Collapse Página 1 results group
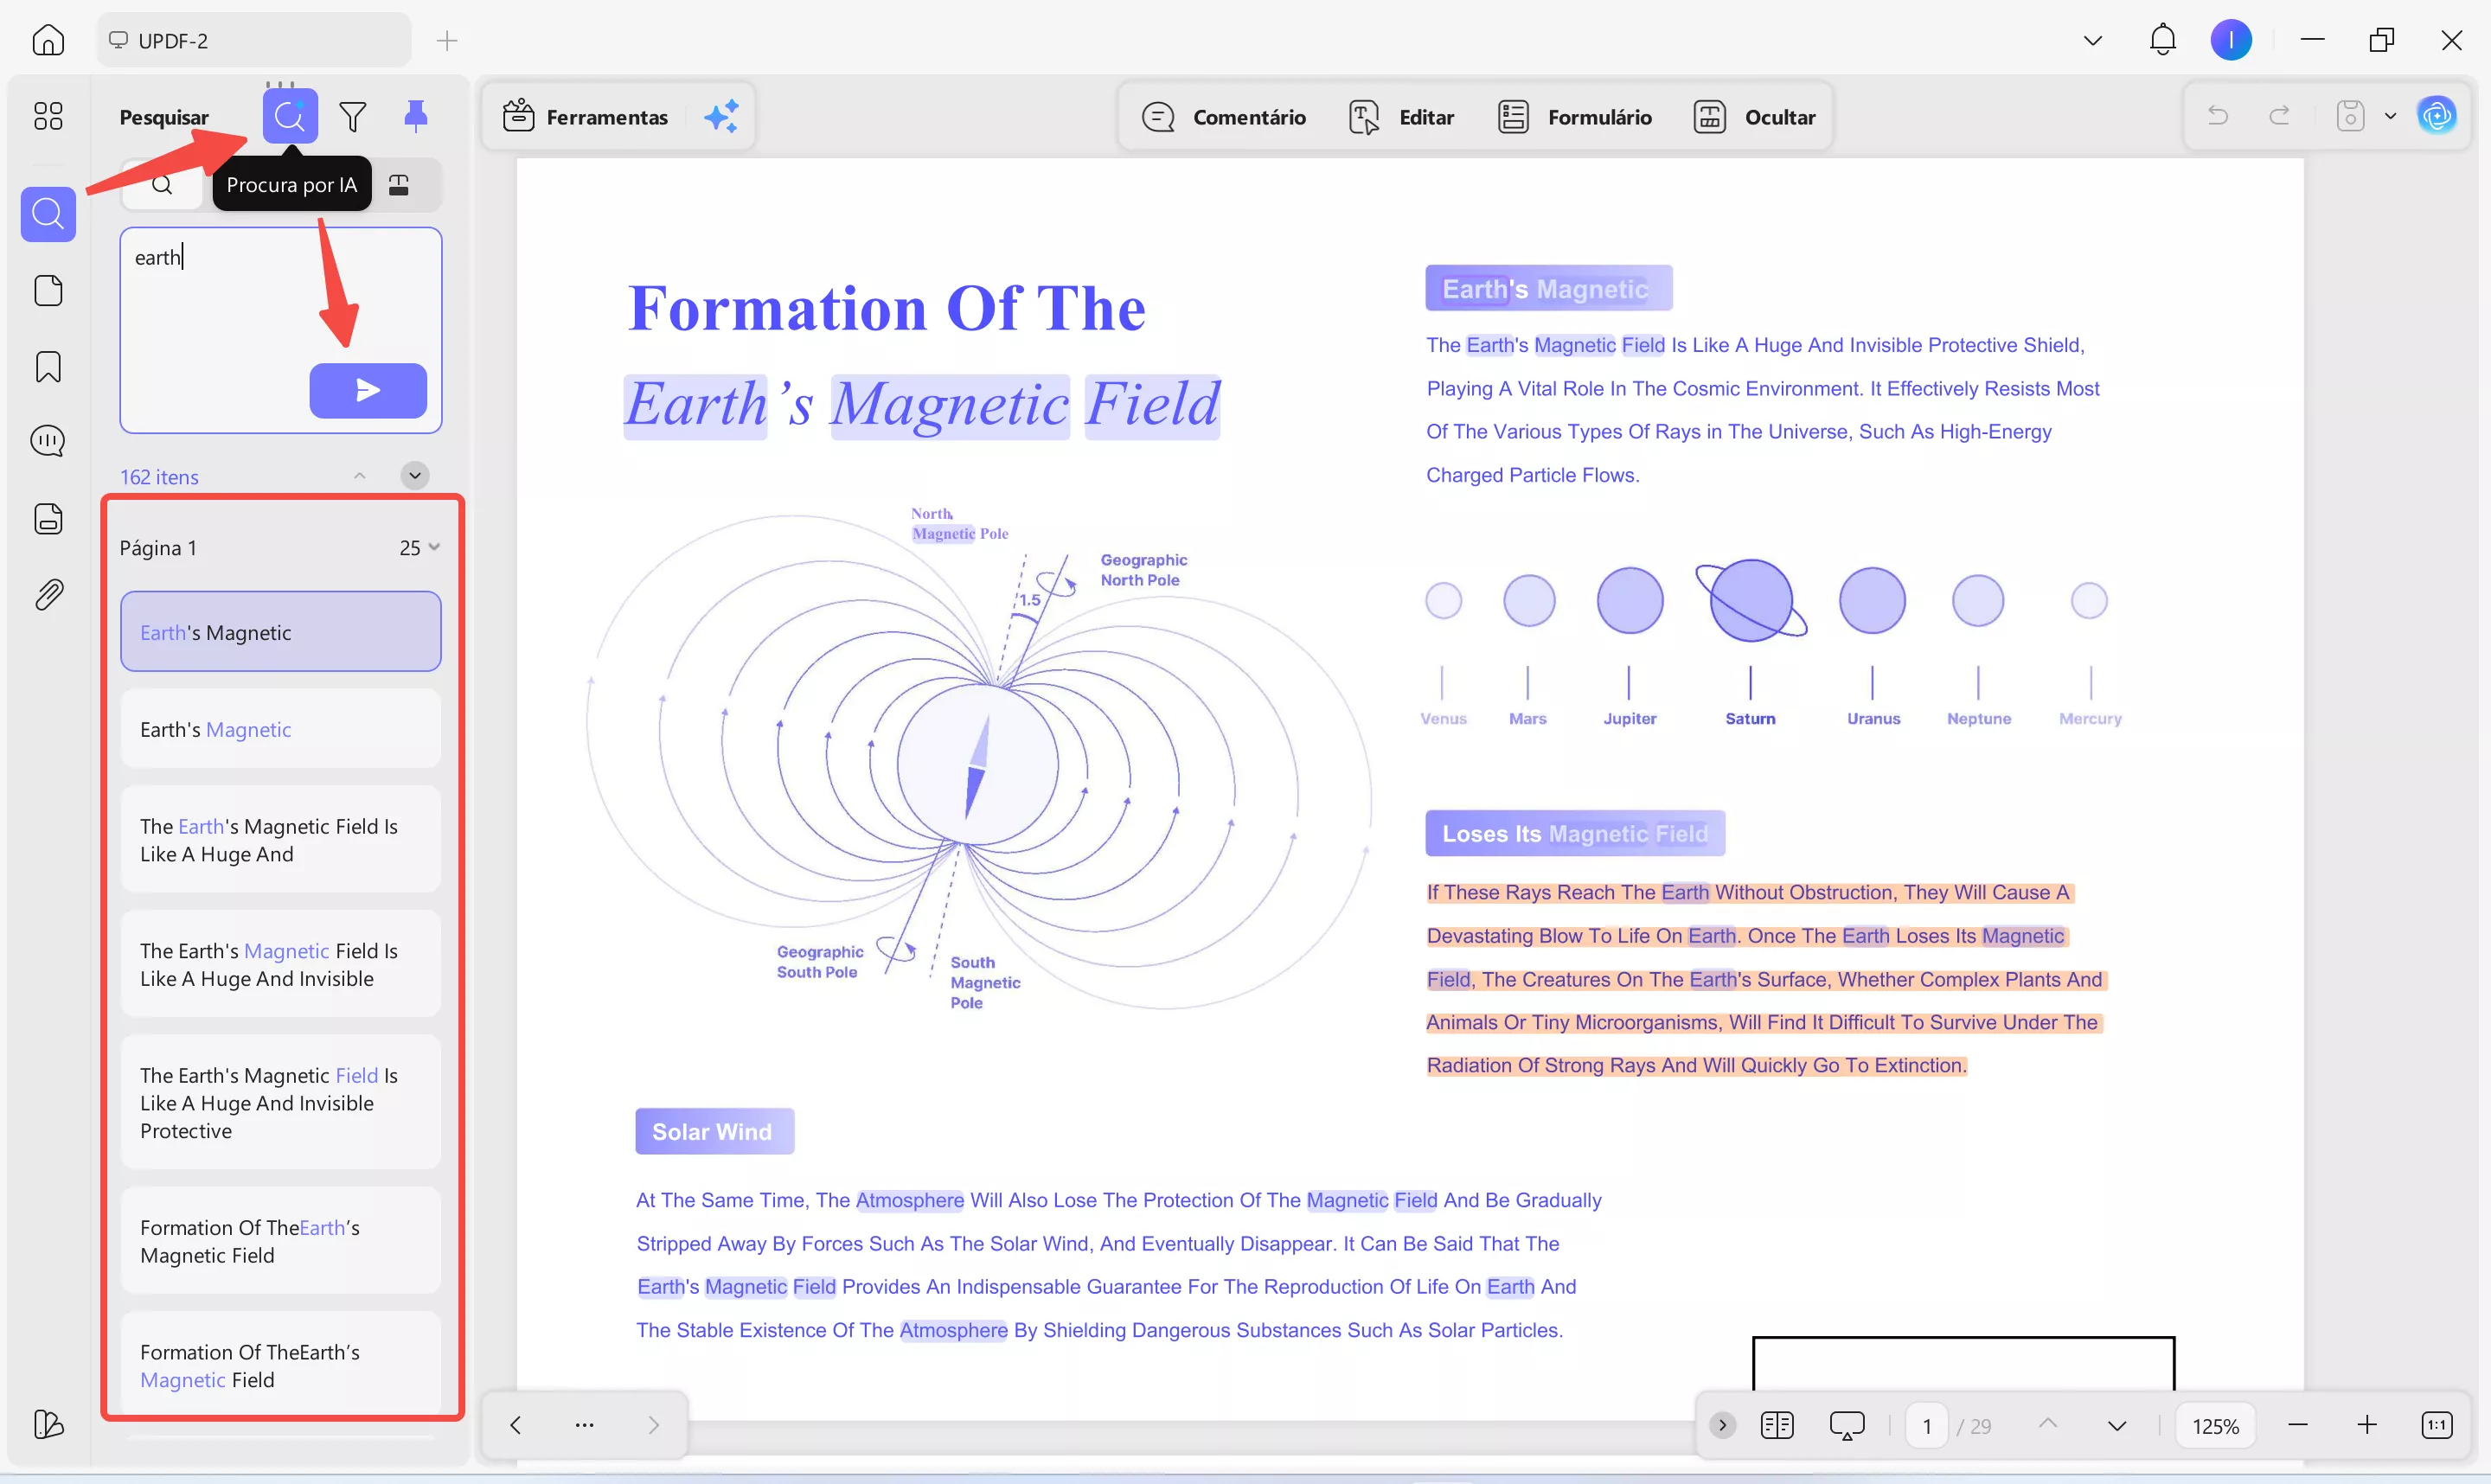This screenshot has height=1484, width=2491. pos(434,547)
